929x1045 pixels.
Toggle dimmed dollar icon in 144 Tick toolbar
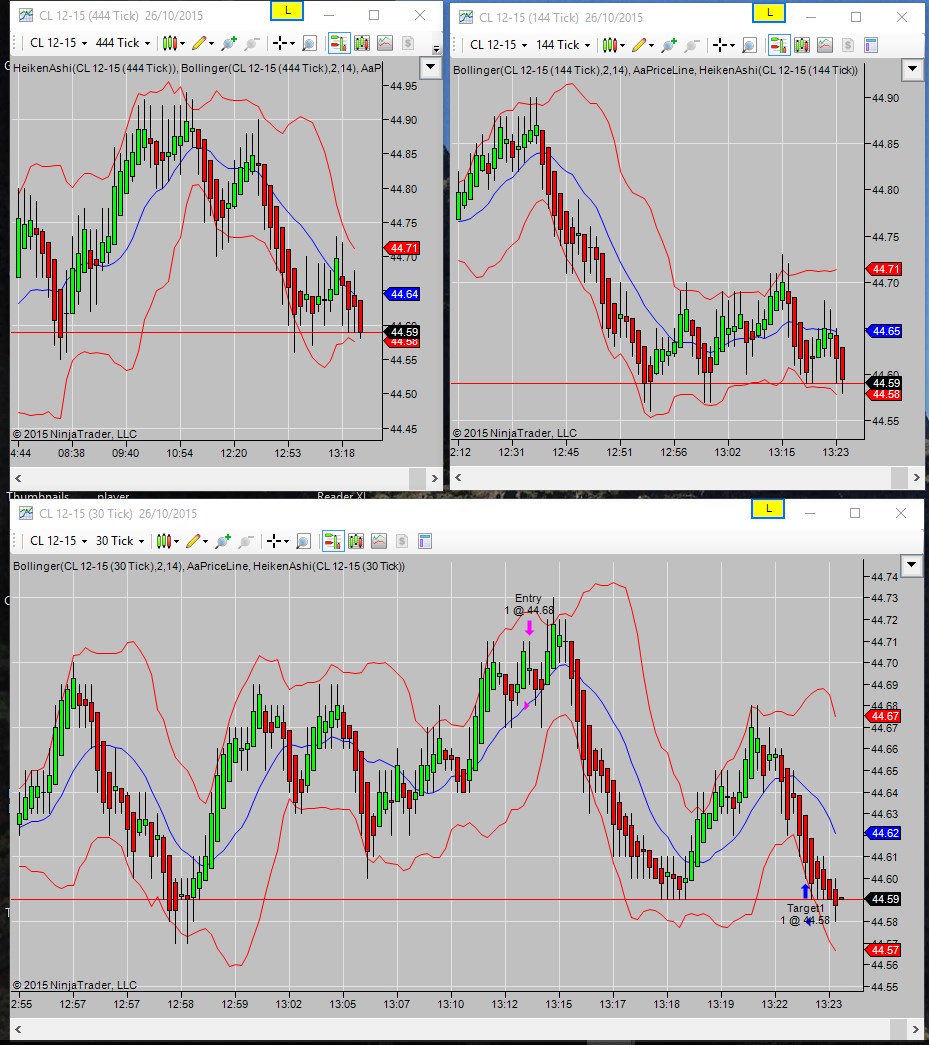tap(848, 45)
